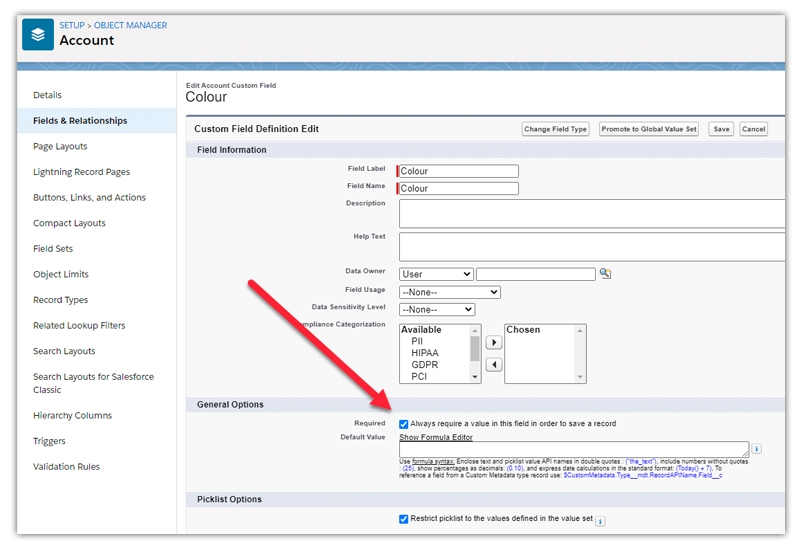Open Compact Layouts in sidebar
Viewport: 800px width, 554px height.
point(69,223)
